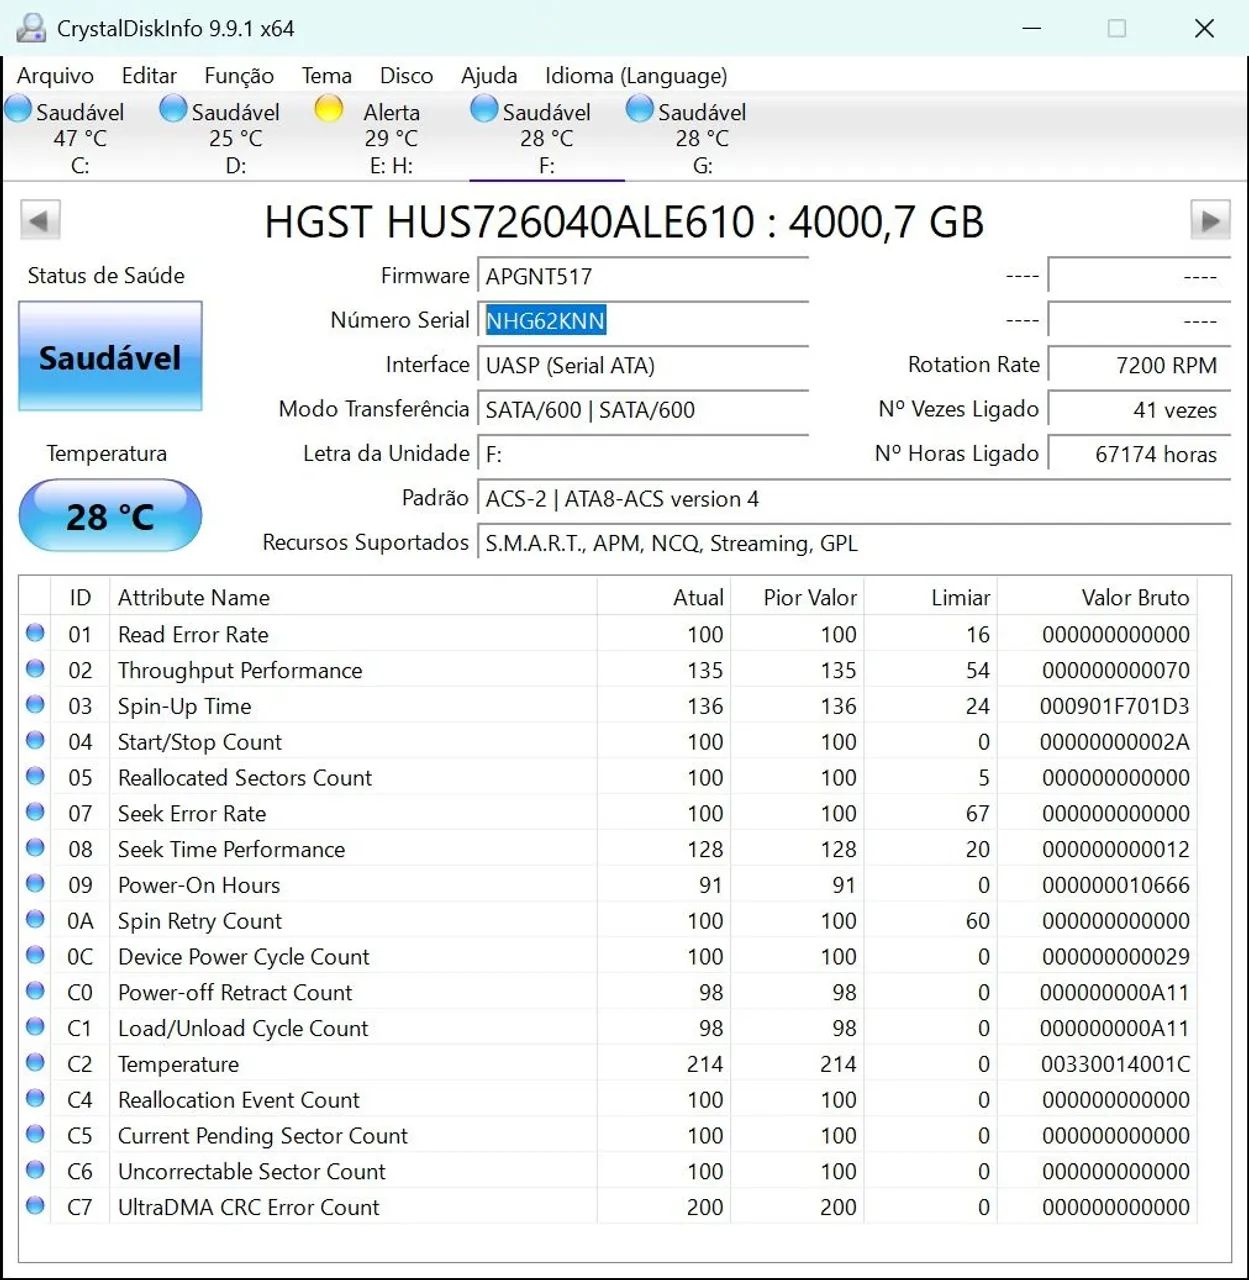Select the Reallocated Sectors Count attribute name
1249x1280 pixels.
(245, 777)
